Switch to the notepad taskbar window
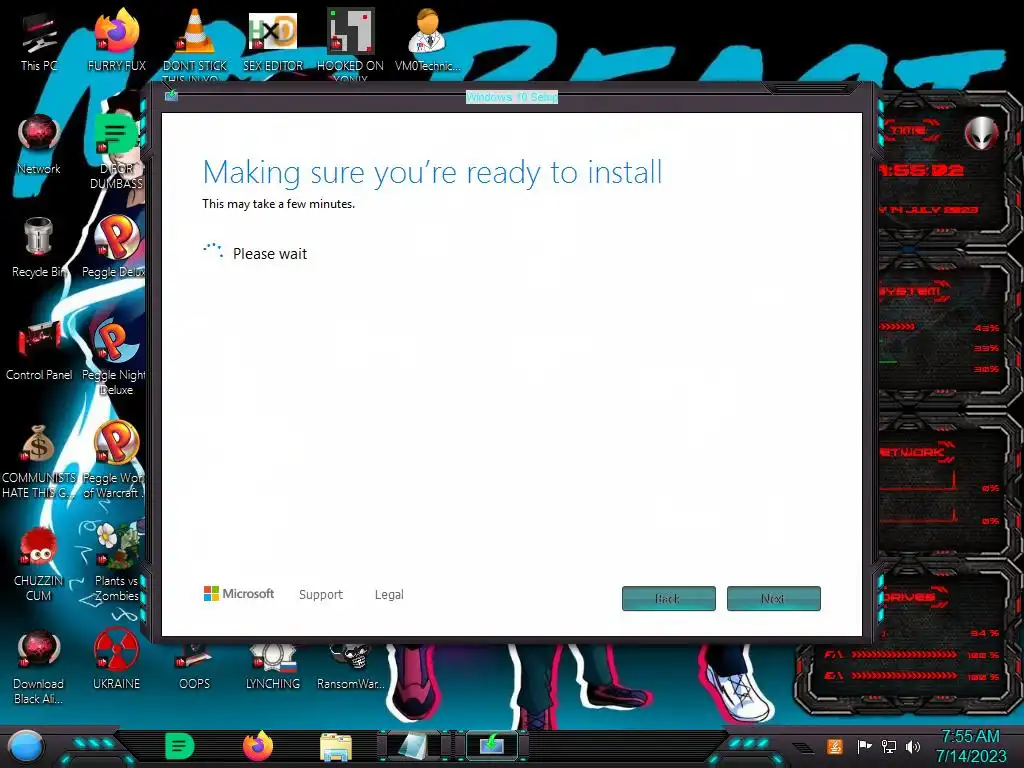Image resolution: width=1024 pixels, height=768 pixels. point(414,746)
